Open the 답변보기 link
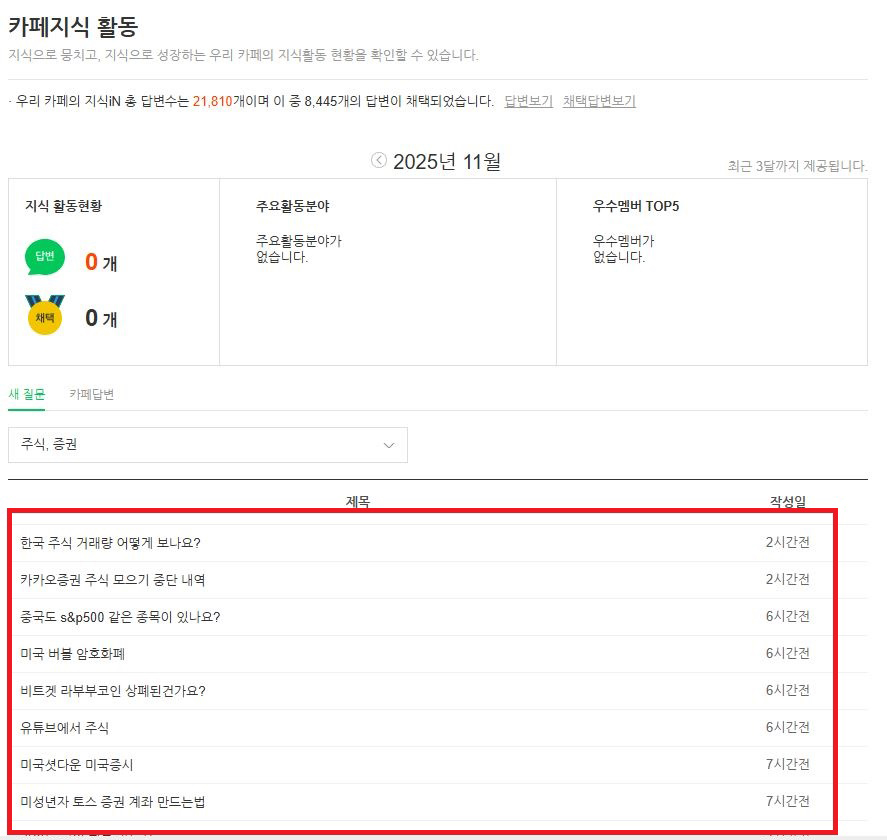This screenshot has width=887, height=840. tap(528, 101)
